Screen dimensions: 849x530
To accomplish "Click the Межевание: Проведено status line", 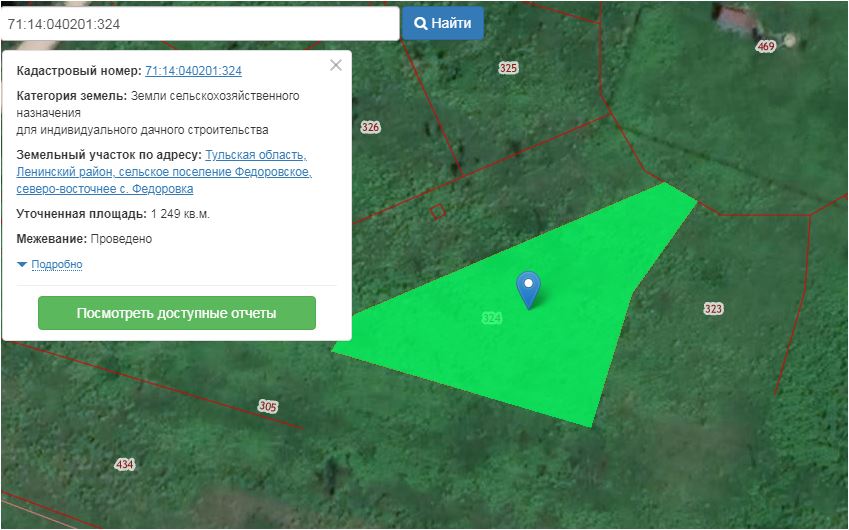I will (x=85, y=239).
